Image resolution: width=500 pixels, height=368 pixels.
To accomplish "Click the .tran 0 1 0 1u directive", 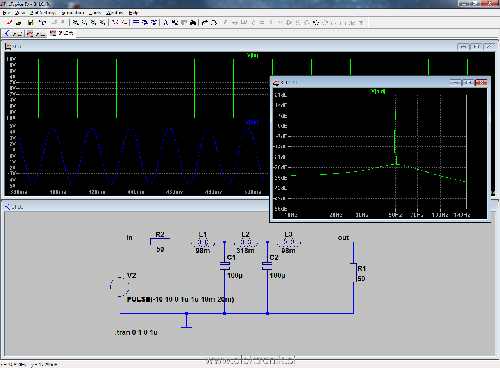I will coord(136,332).
